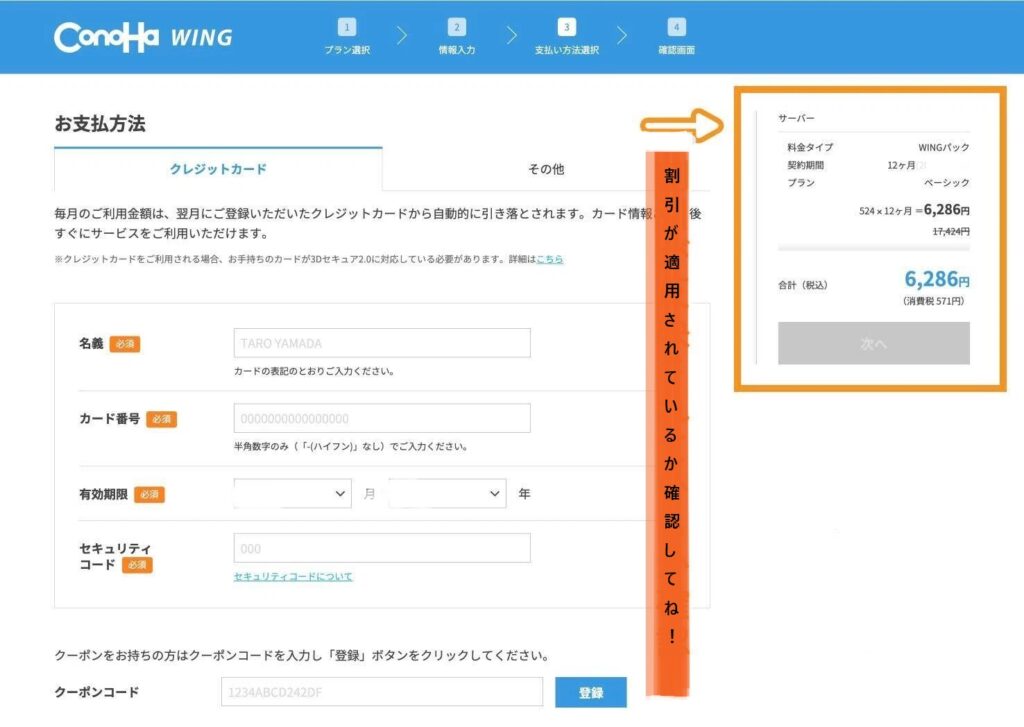This screenshot has height=727, width=1024.
Task: Switch to the クレジットカード tab
Action: click(216, 169)
